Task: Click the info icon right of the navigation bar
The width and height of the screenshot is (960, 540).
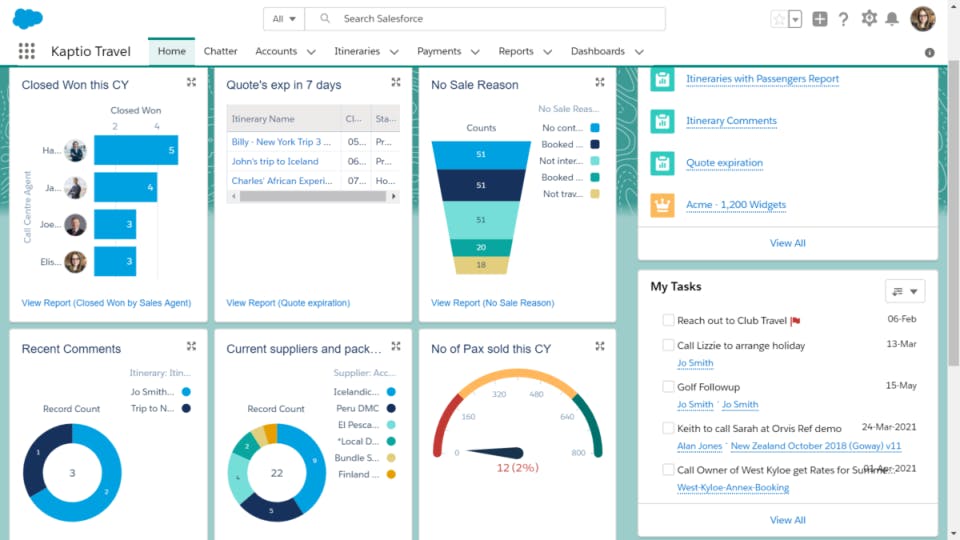Action: click(x=929, y=53)
